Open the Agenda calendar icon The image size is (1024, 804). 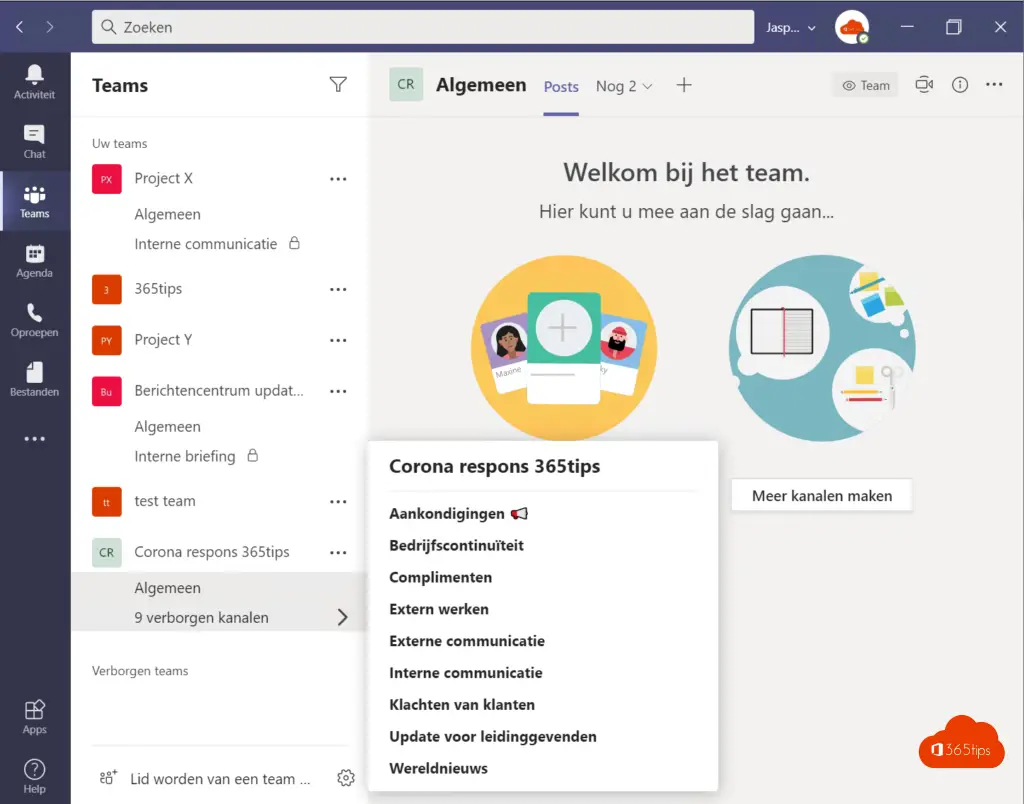35,261
